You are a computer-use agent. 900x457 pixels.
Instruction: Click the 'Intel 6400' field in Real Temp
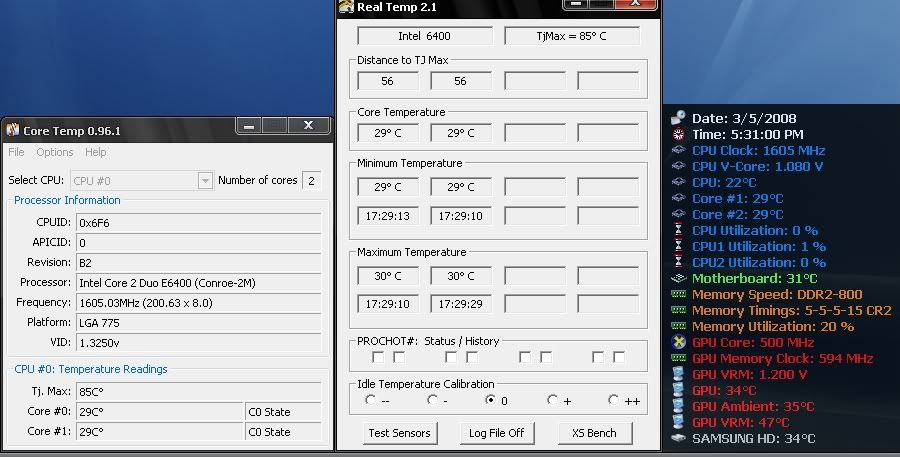tap(425, 36)
